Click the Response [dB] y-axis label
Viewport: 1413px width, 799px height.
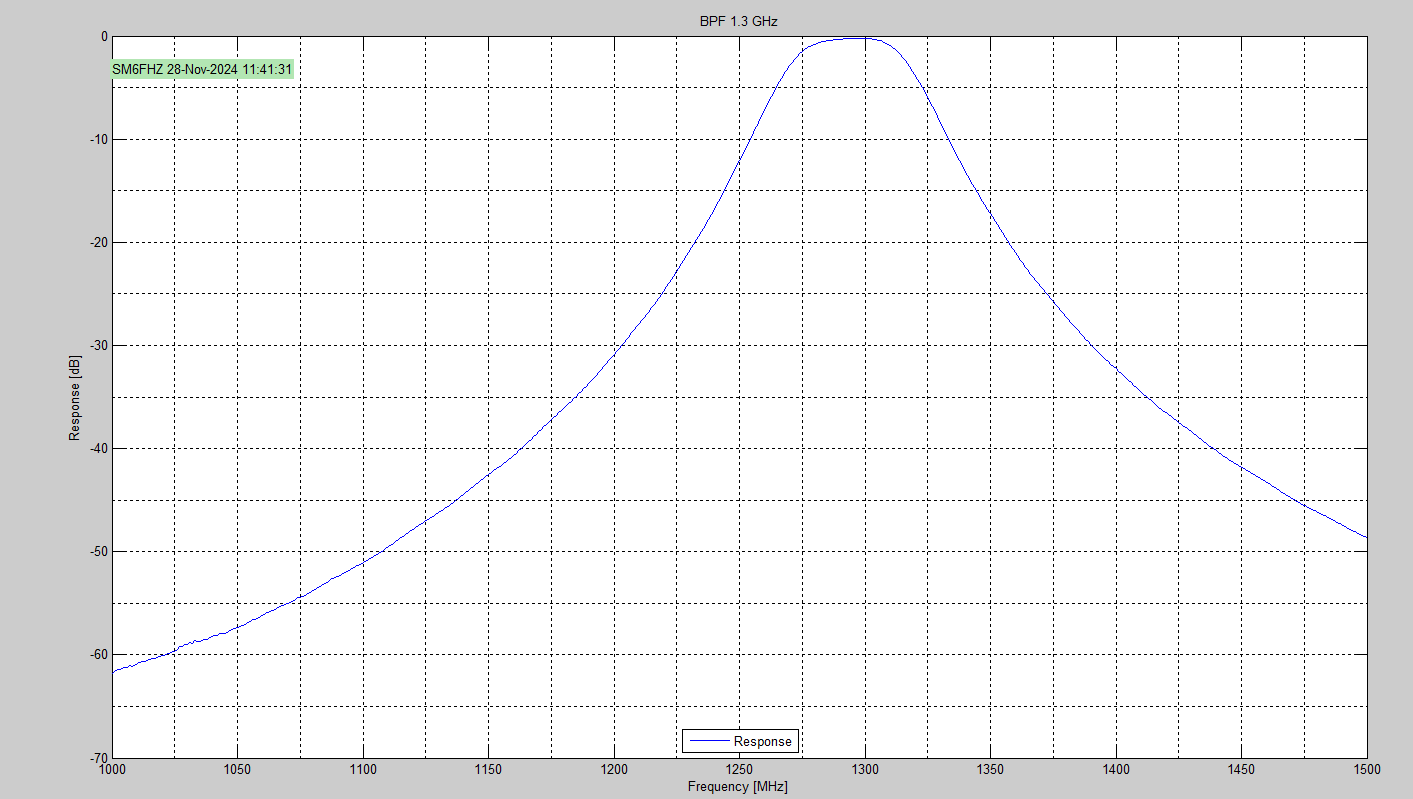click(x=74, y=397)
